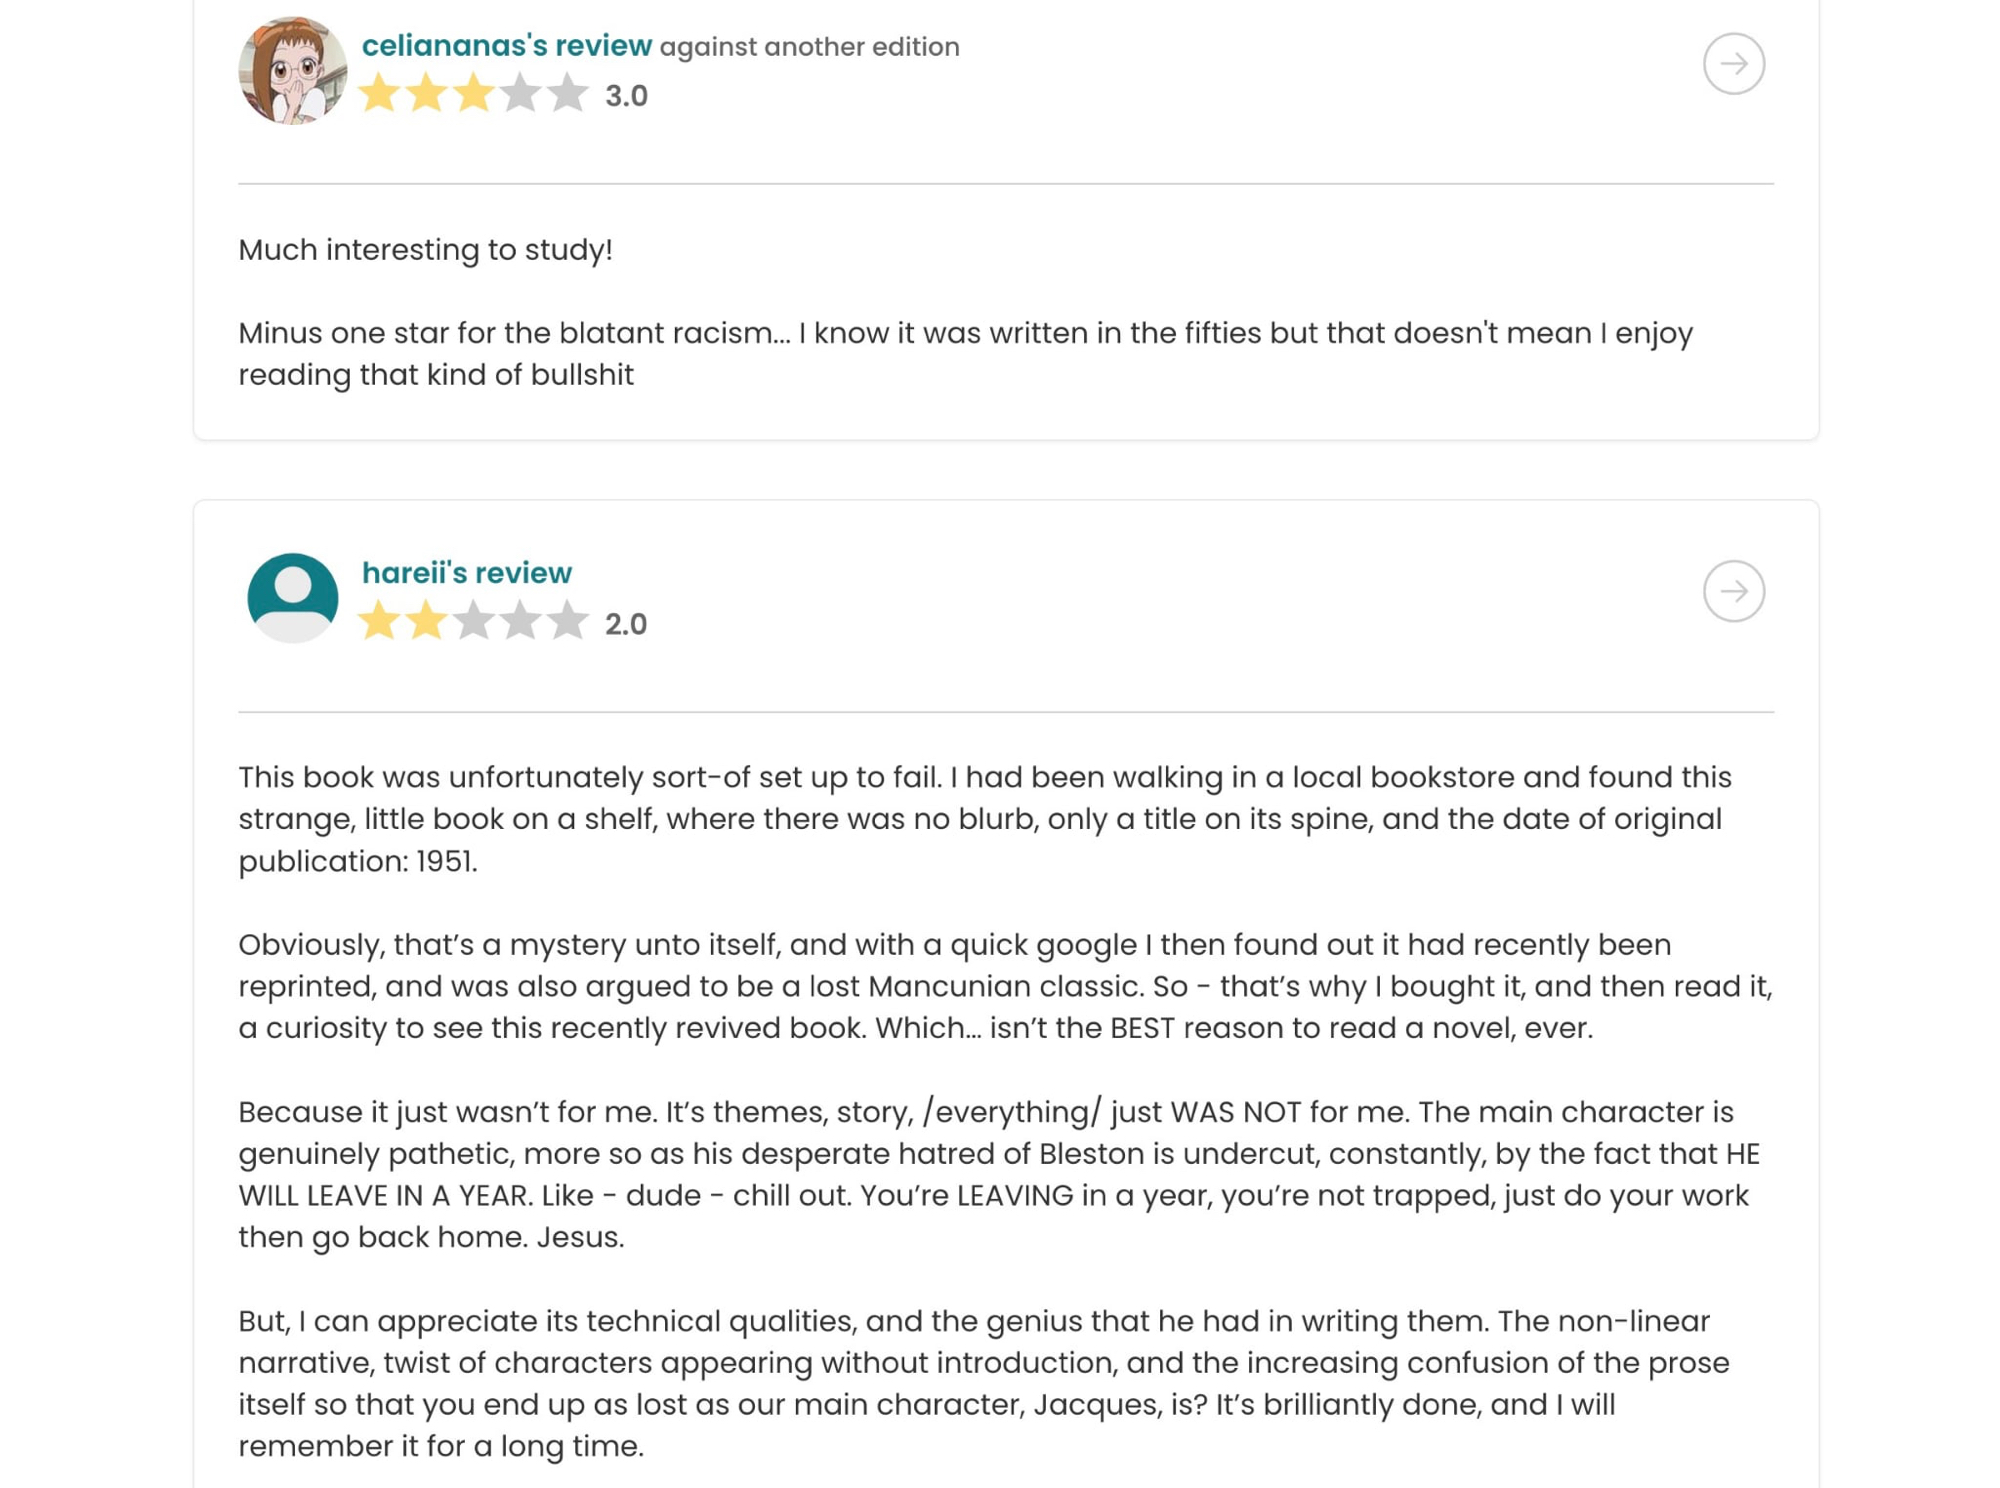Click first gold star in hareii's rating
Viewport: 2000px width, 1488px height.
pos(379,622)
